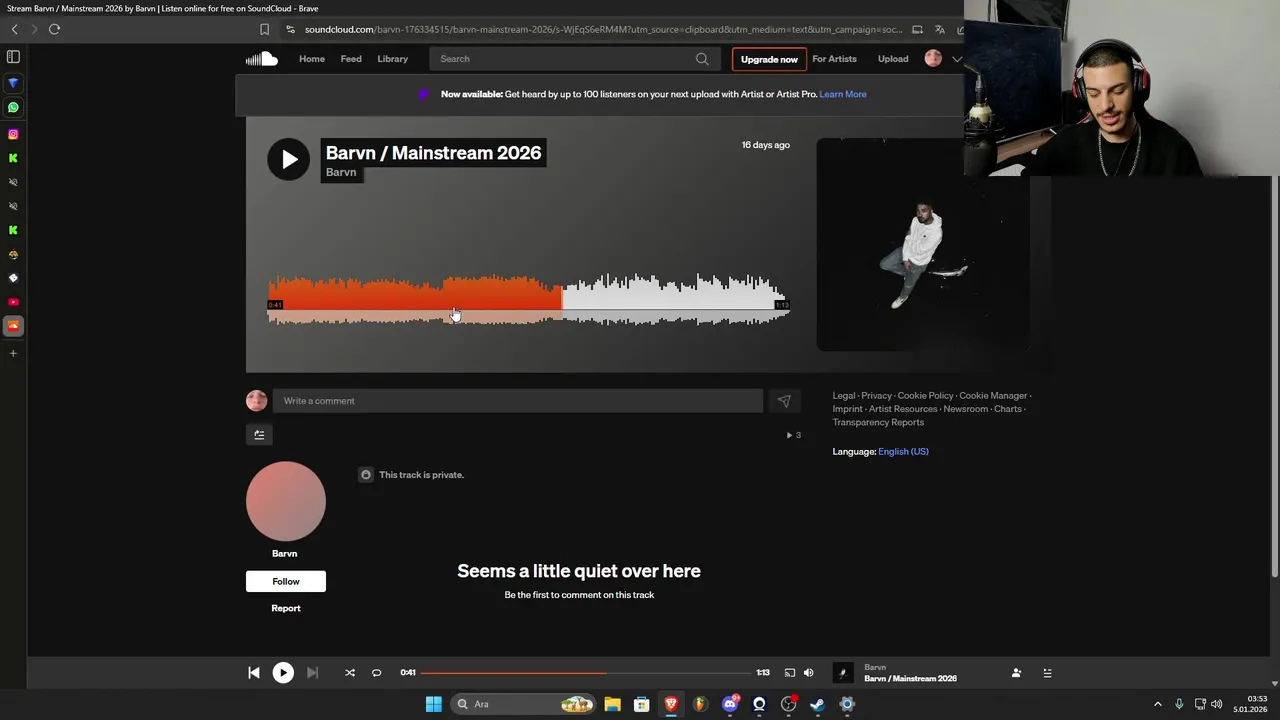Image resolution: width=1280 pixels, height=720 pixels.
Task: Click the SoundCloud logo icon
Action: 262,59
